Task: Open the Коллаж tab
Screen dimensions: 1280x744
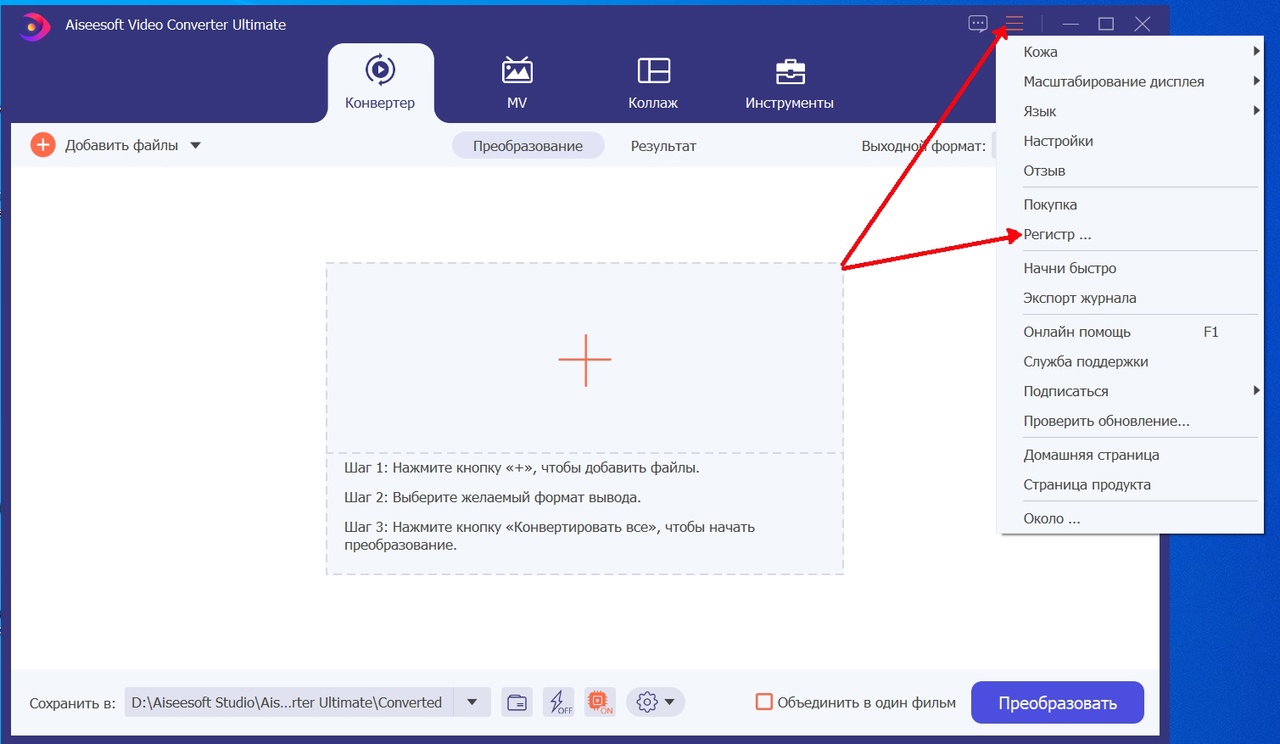Action: click(x=653, y=82)
